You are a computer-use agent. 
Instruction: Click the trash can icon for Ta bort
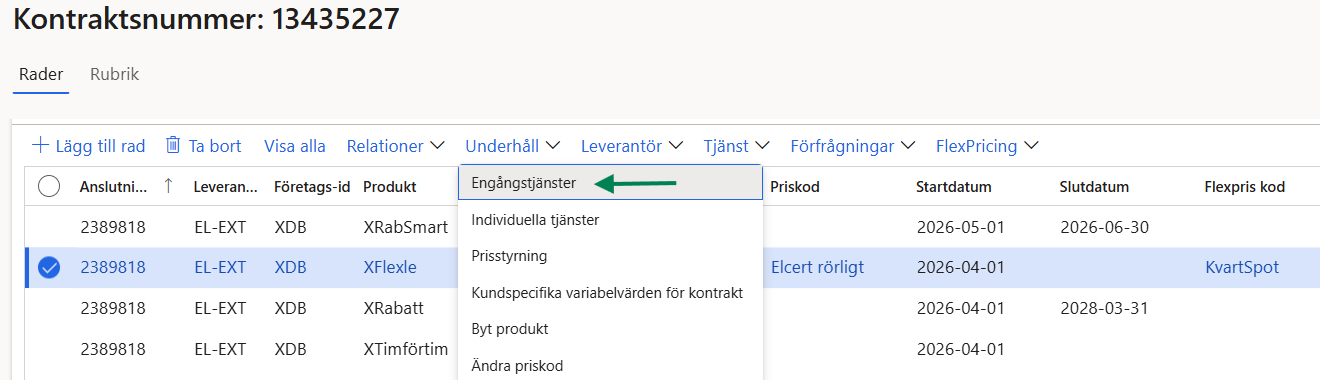pos(173,145)
